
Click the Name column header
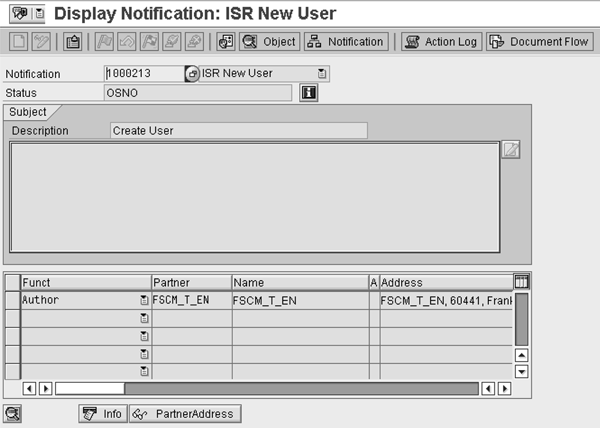coord(300,283)
